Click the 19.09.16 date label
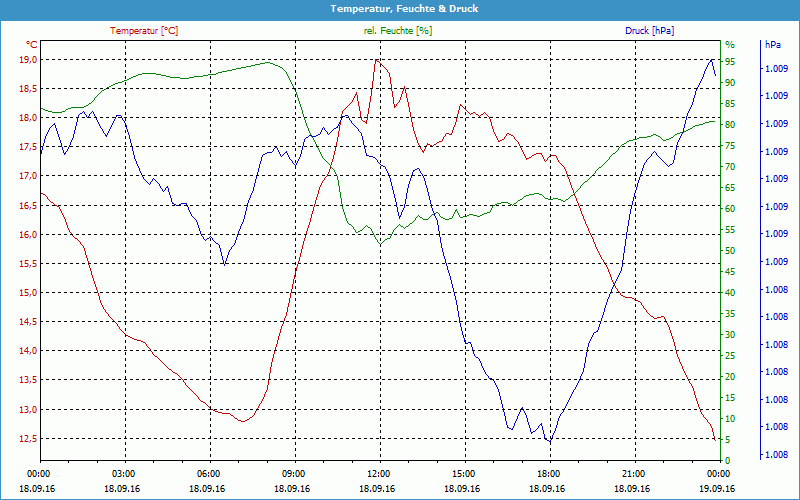This screenshot has width=800, height=500. (x=717, y=489)
